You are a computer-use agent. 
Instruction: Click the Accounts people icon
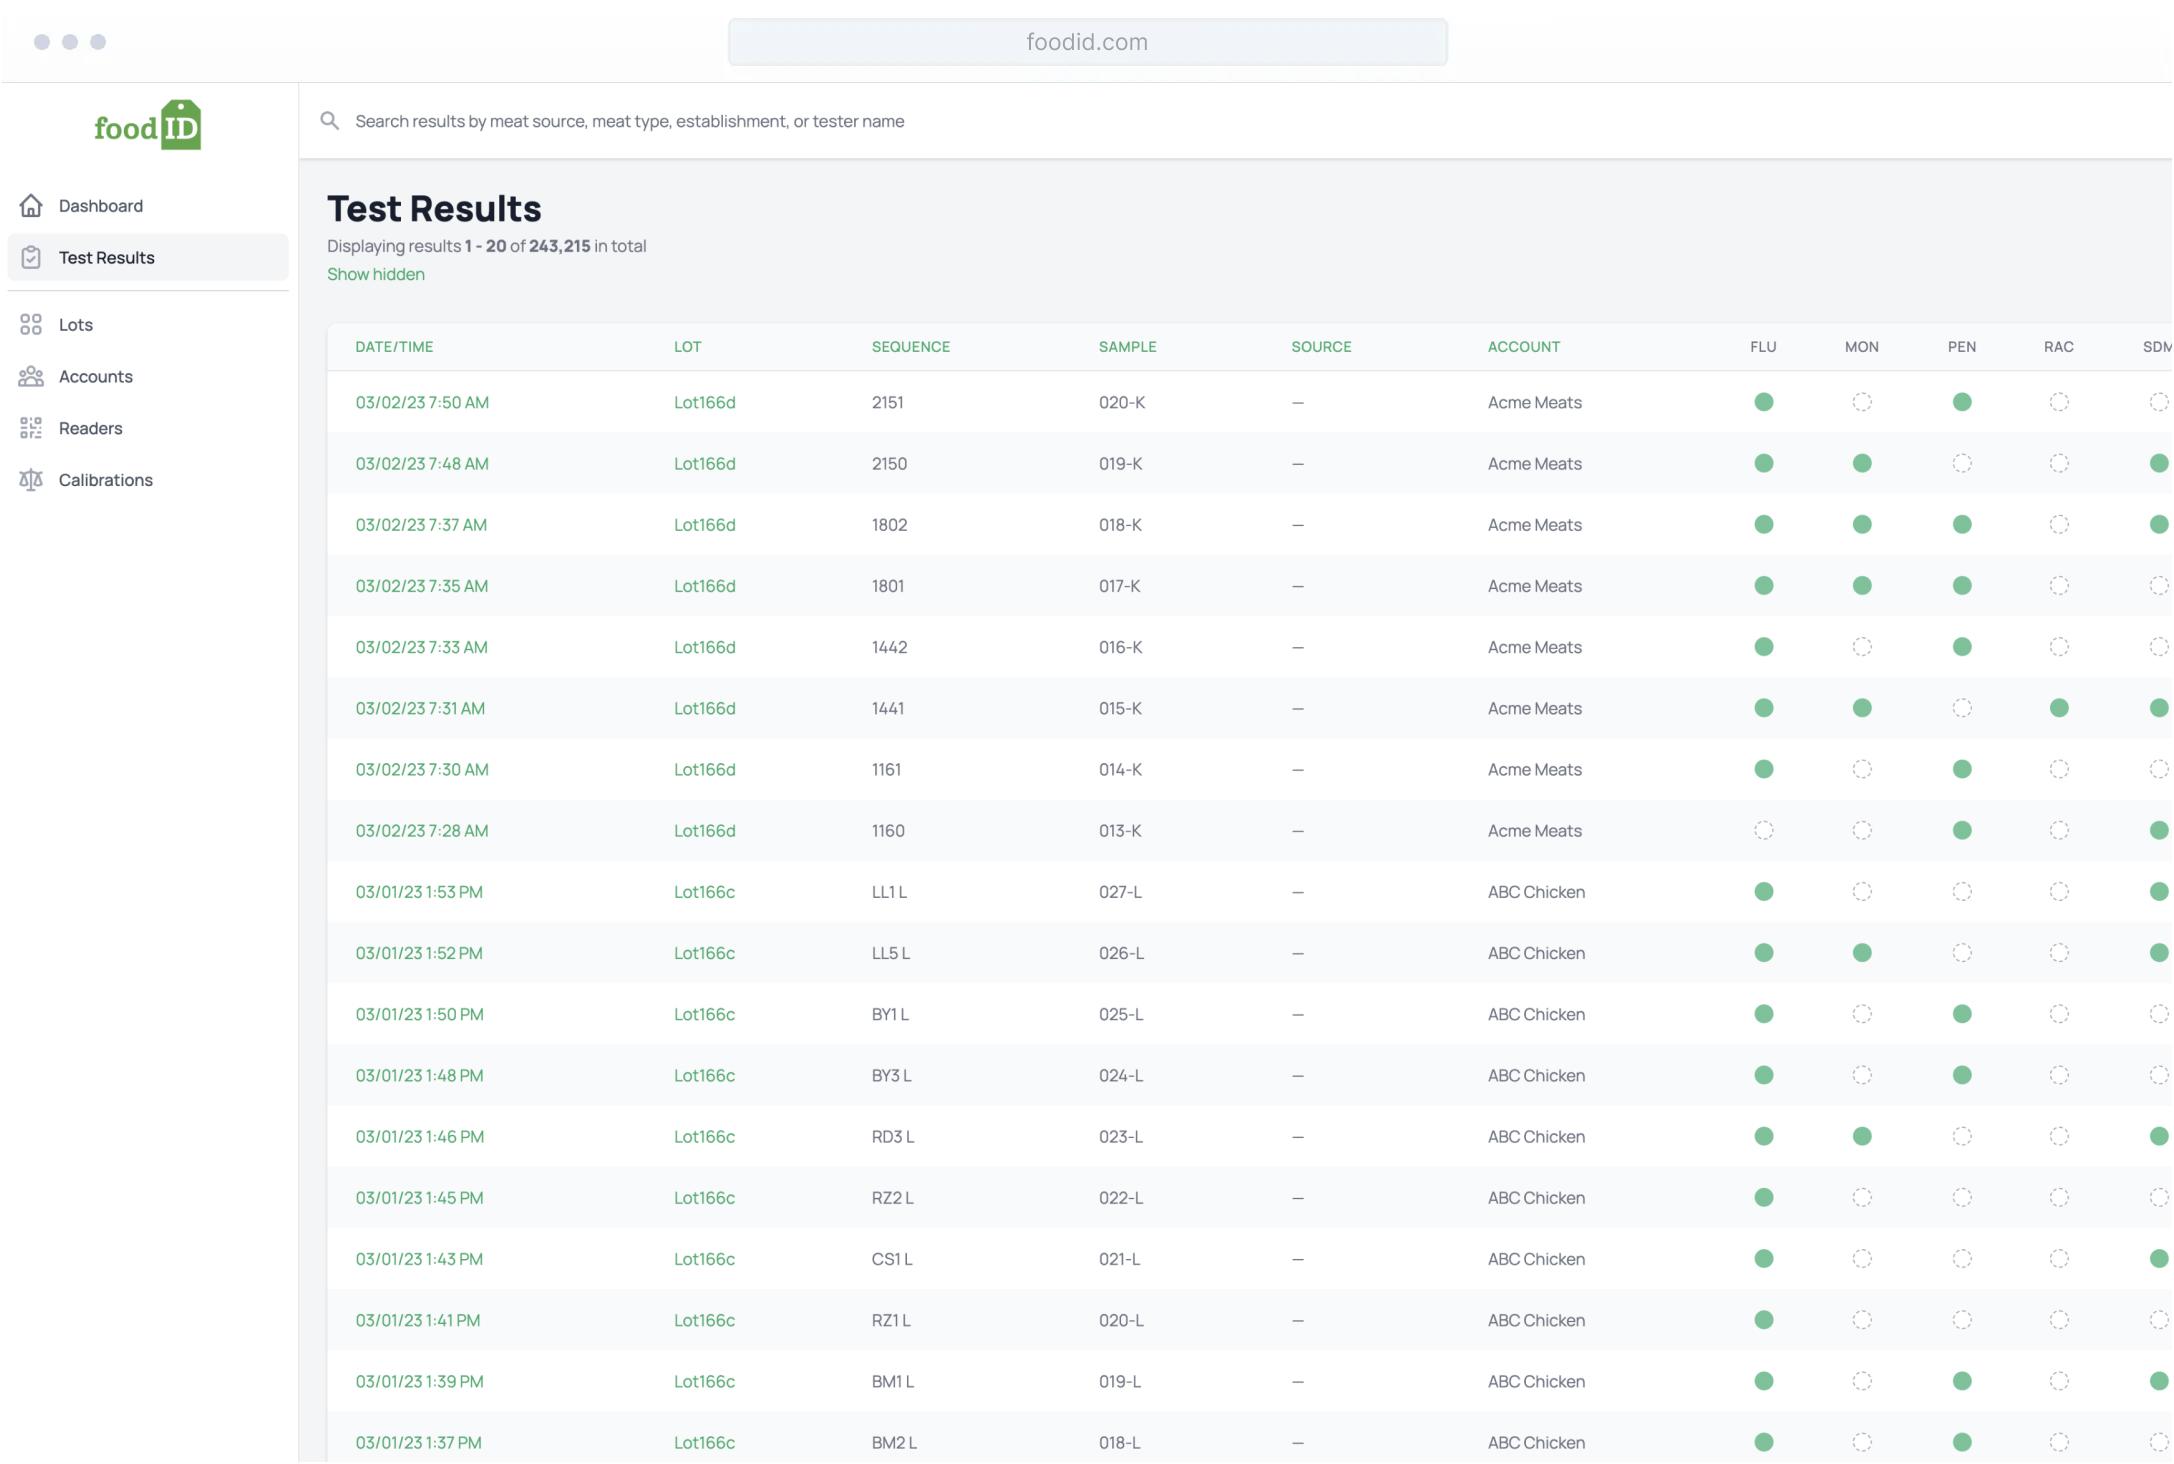pos(31,377)
